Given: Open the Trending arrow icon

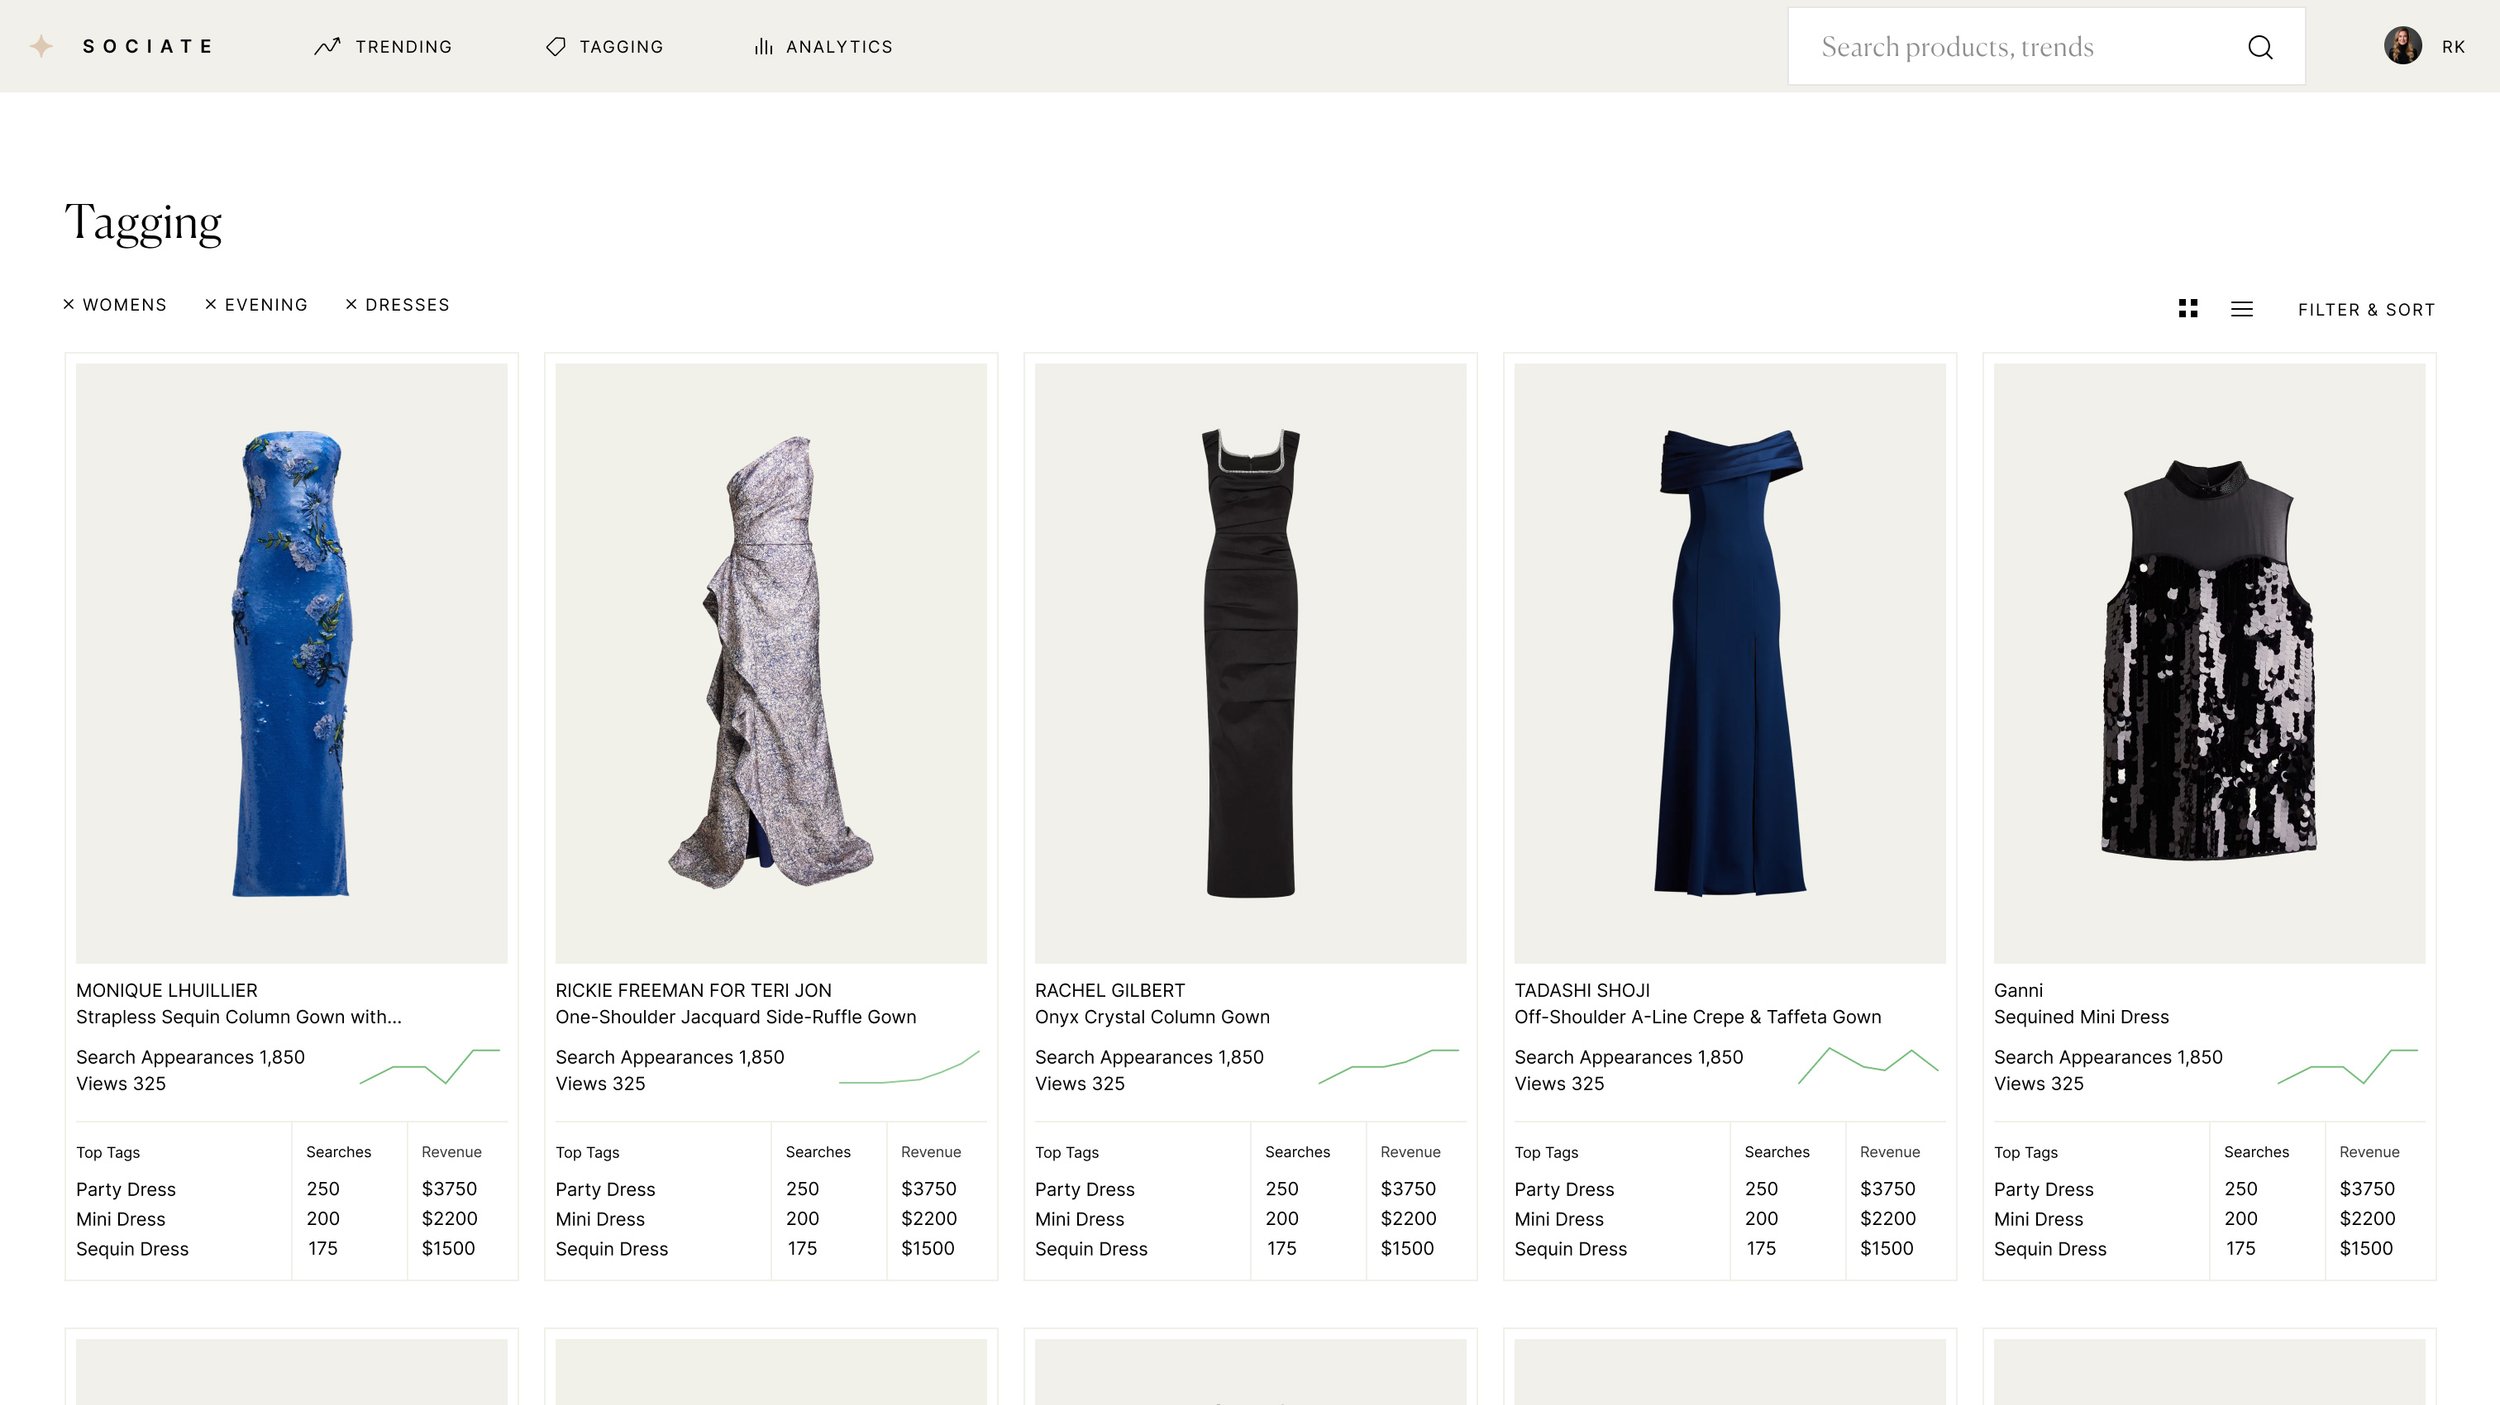Looking at the screenshot, I should (x=327, y=47).
